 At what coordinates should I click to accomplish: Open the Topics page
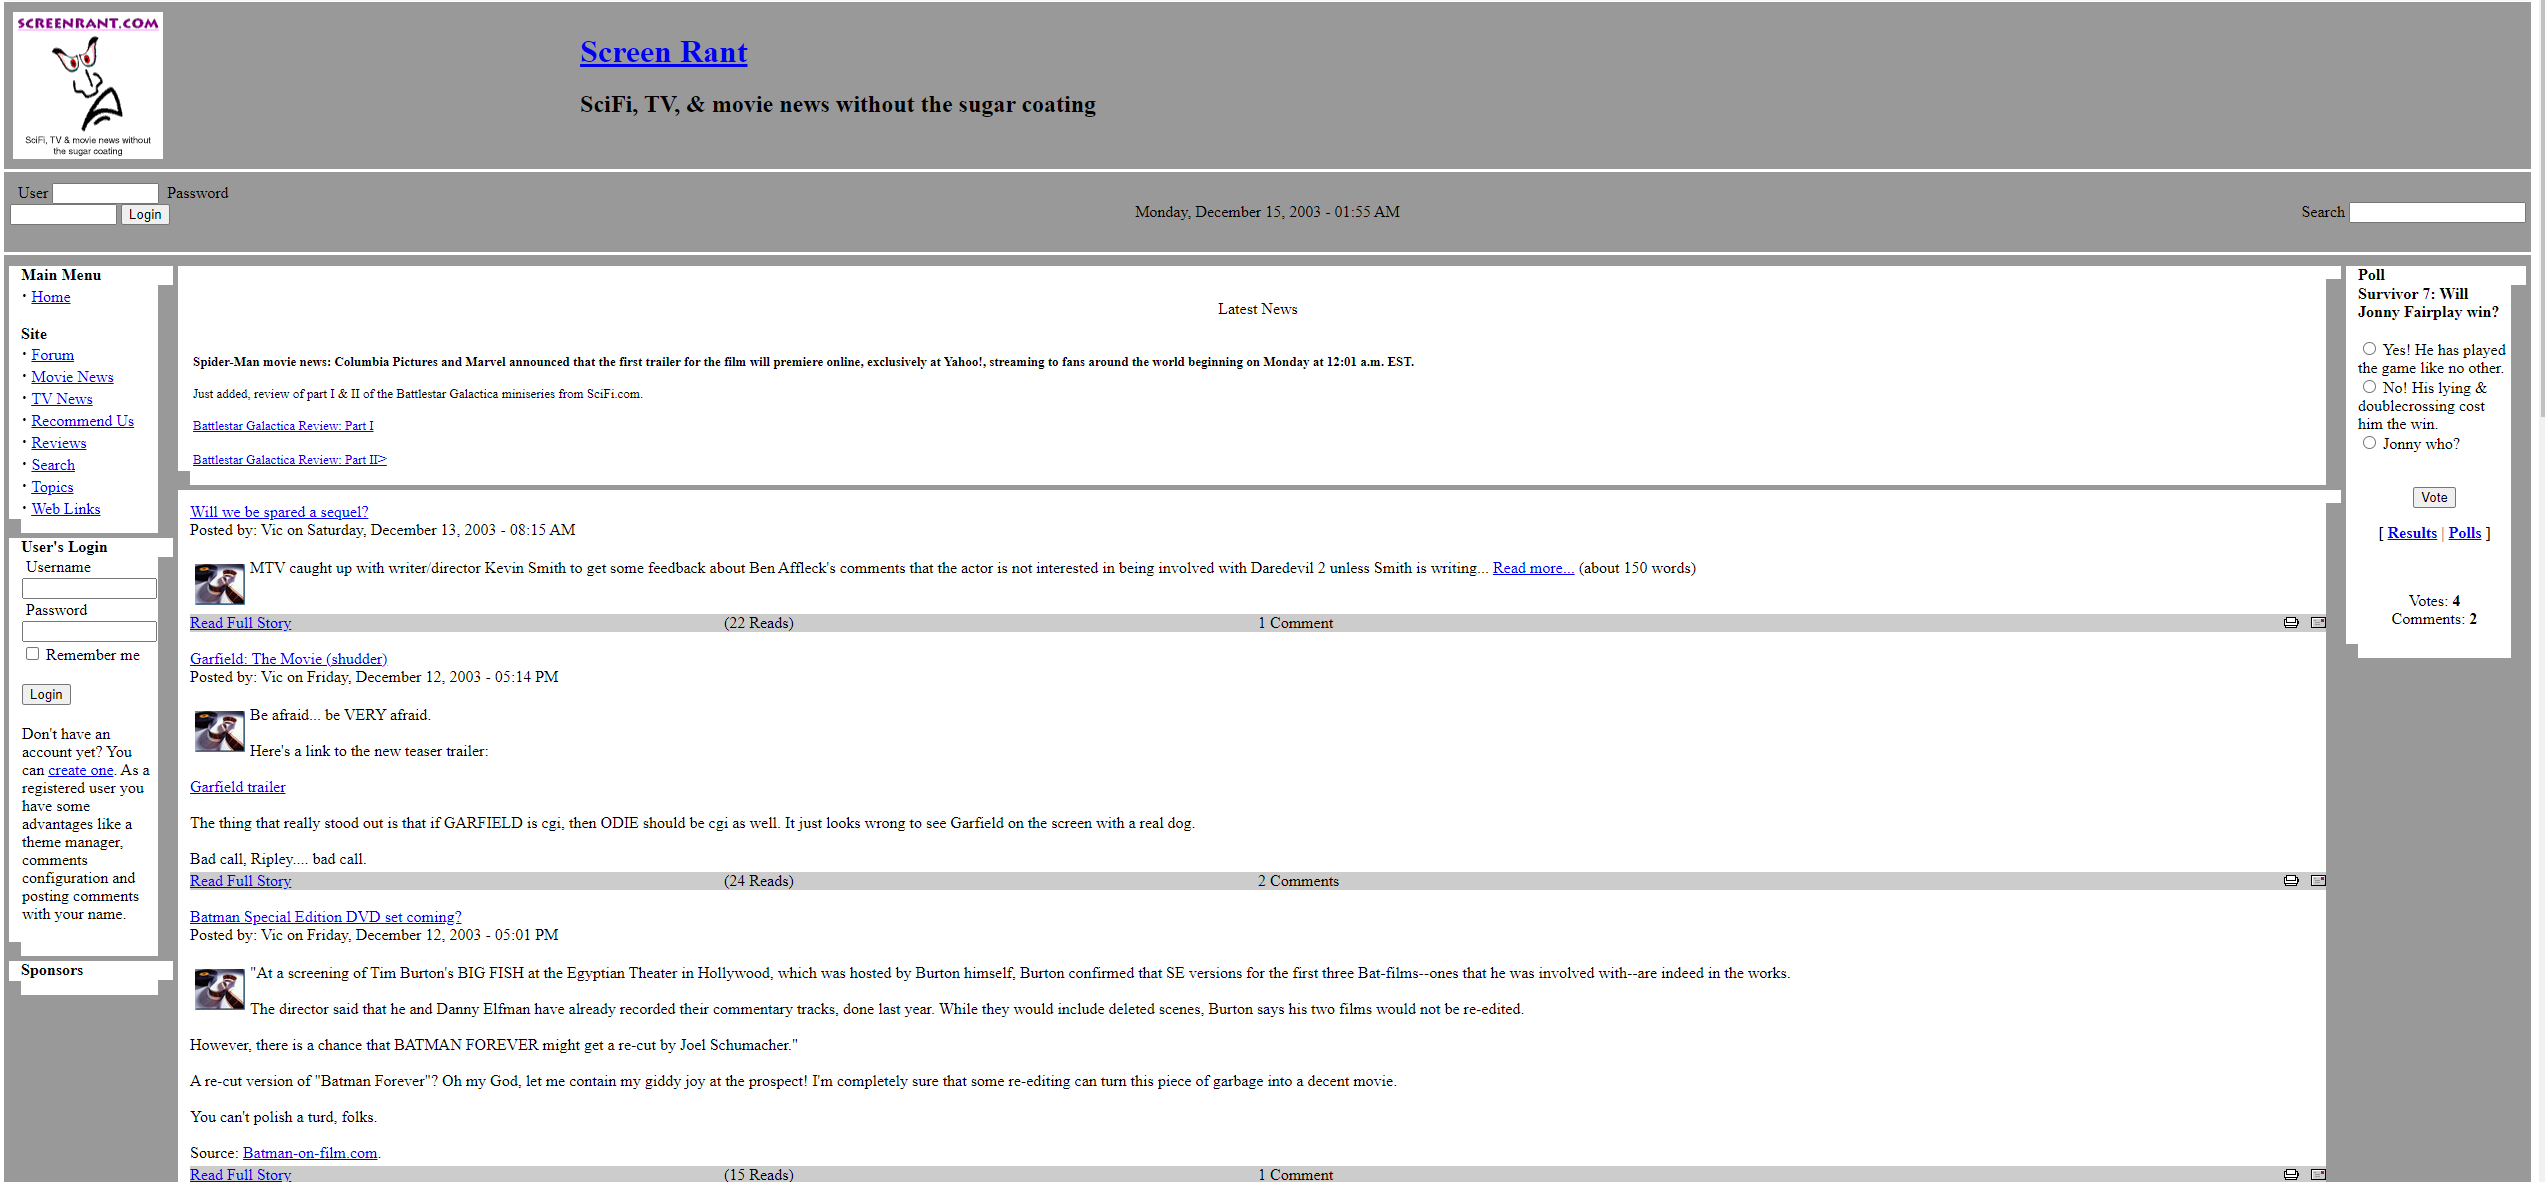tap(52, 487)
